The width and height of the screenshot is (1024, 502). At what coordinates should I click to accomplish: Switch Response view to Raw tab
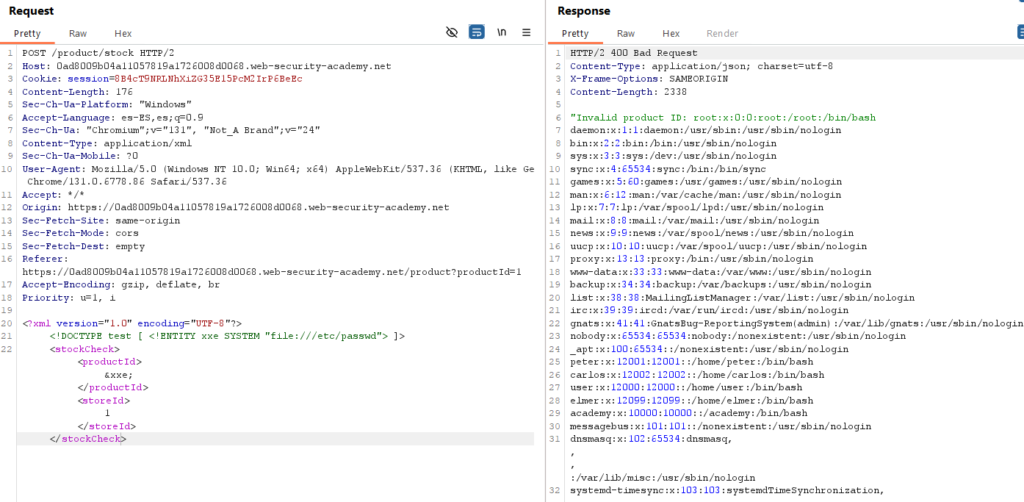pos(626,33)
